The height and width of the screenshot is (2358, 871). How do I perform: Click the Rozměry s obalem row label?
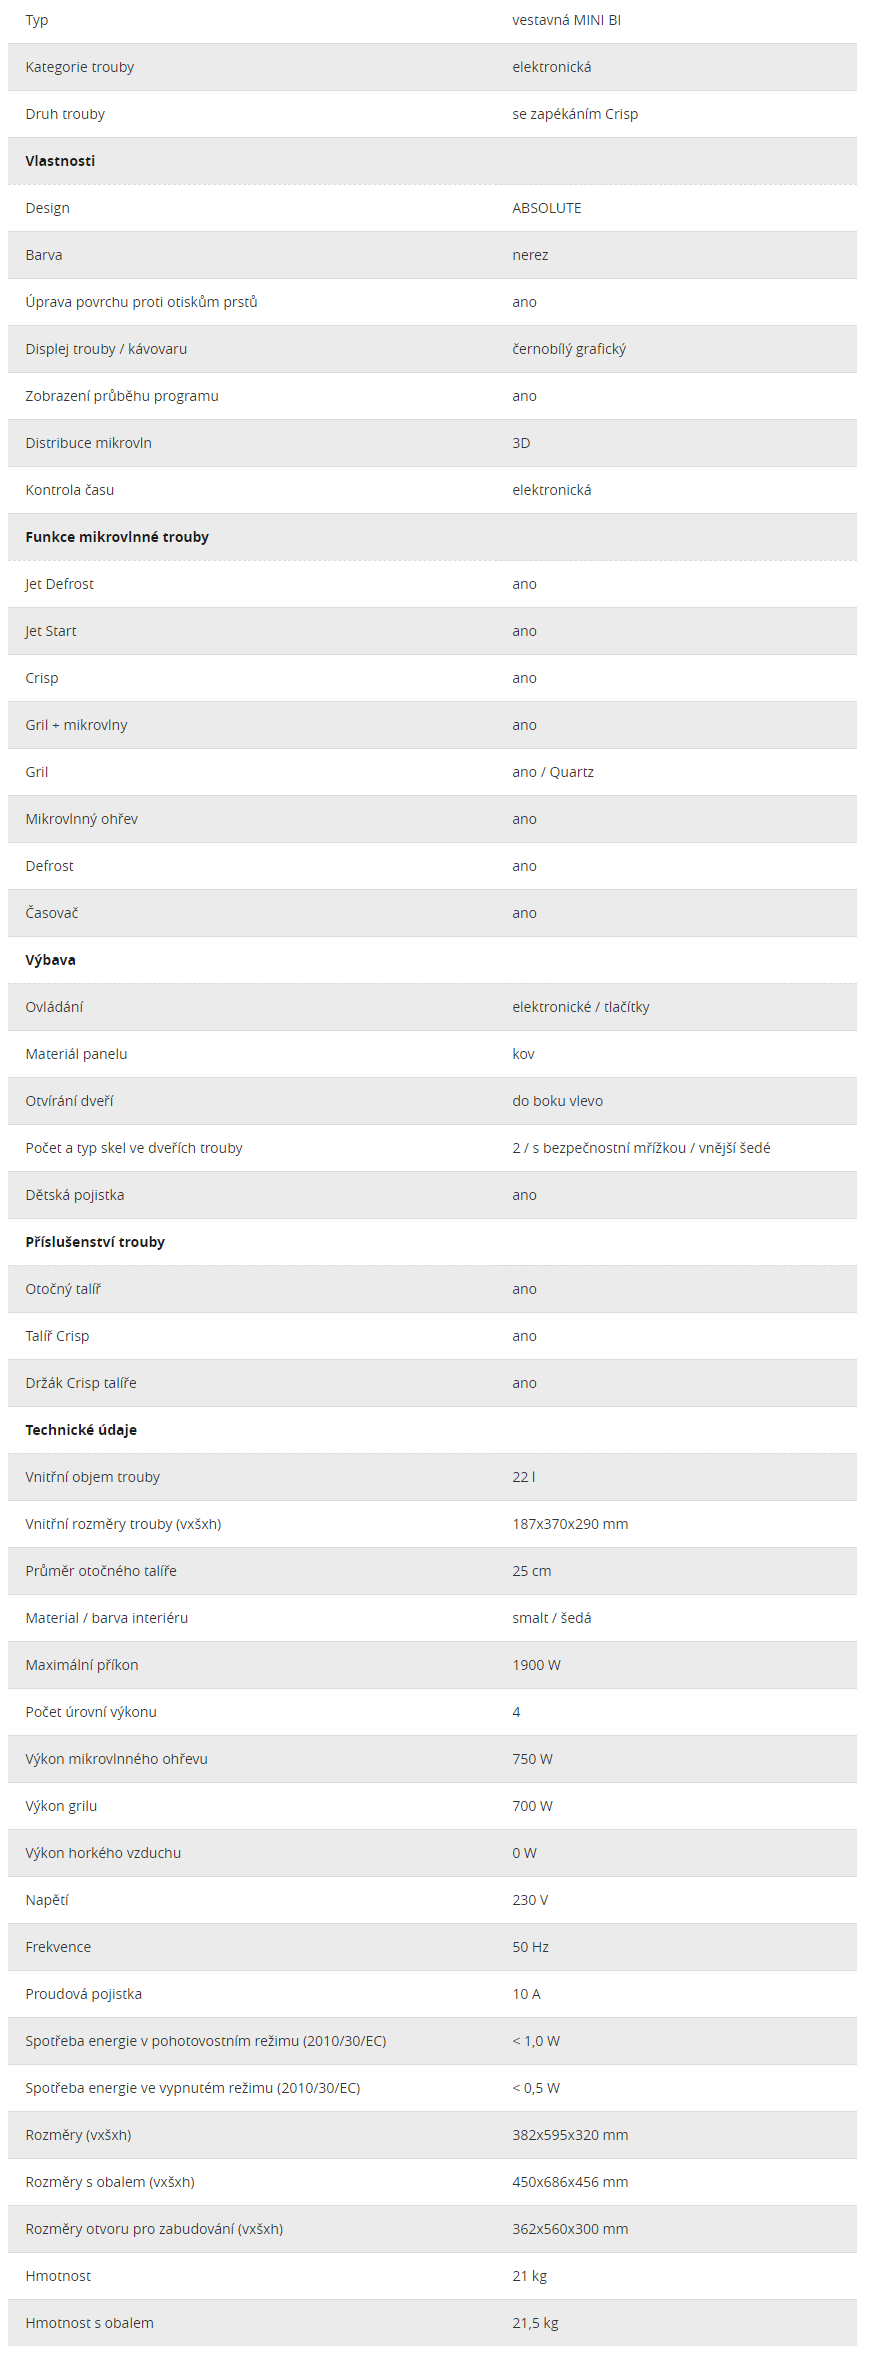tap(110, 2182)
